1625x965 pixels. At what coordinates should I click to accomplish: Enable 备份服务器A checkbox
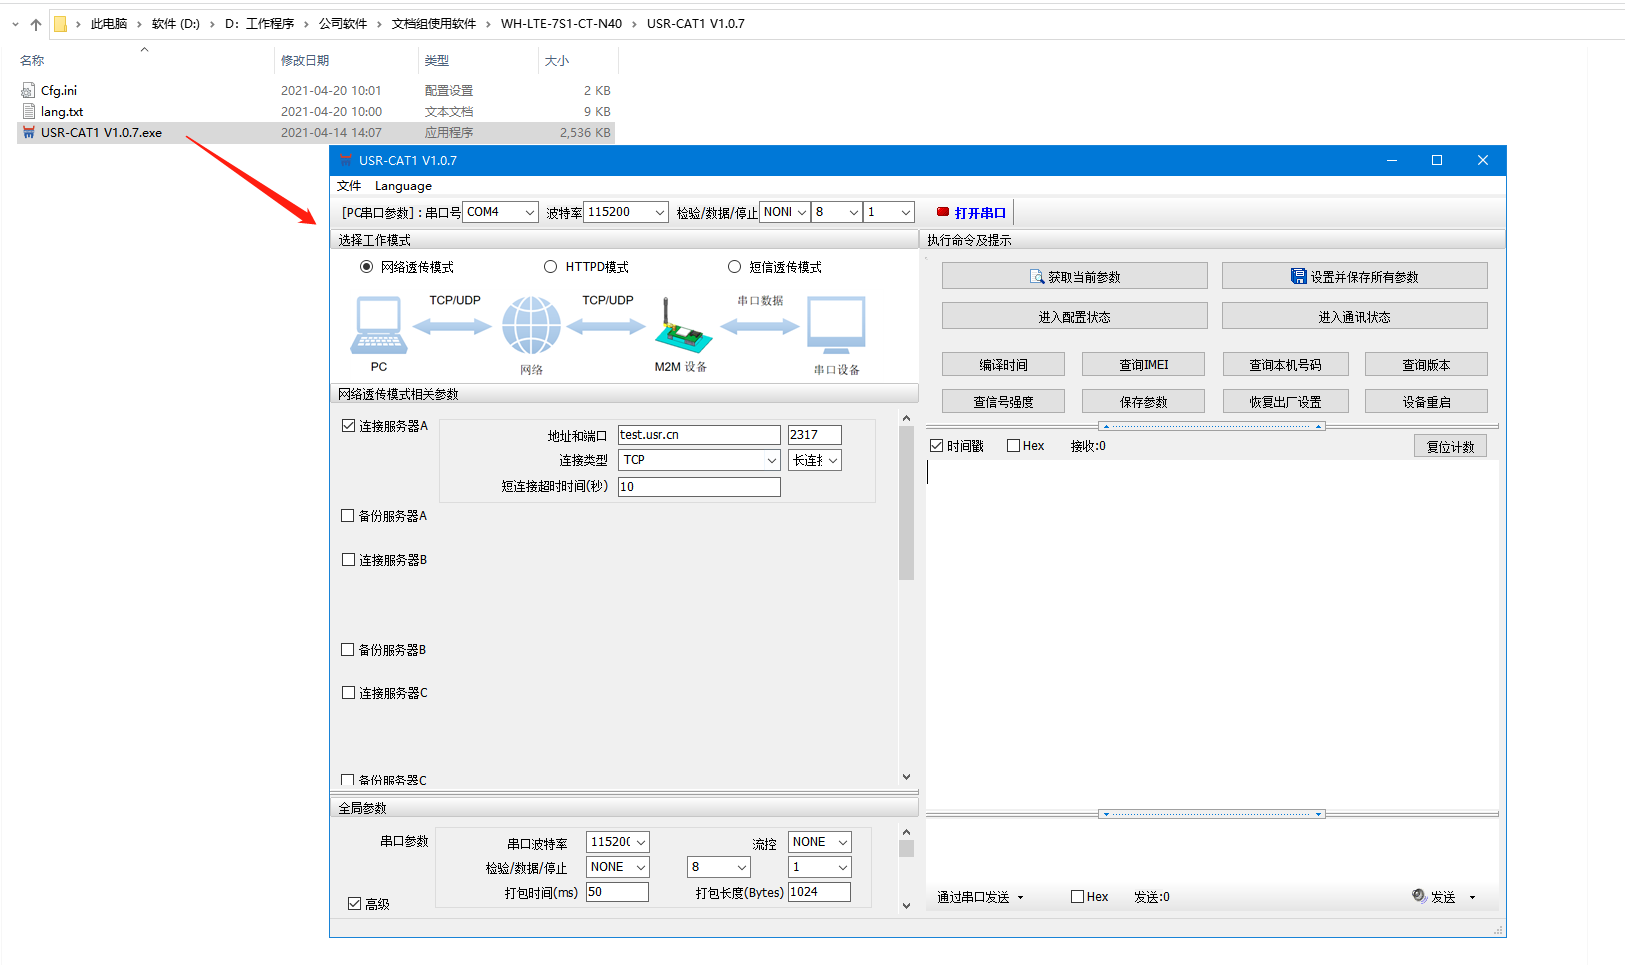pyautogui.click(x=348, y=516)
